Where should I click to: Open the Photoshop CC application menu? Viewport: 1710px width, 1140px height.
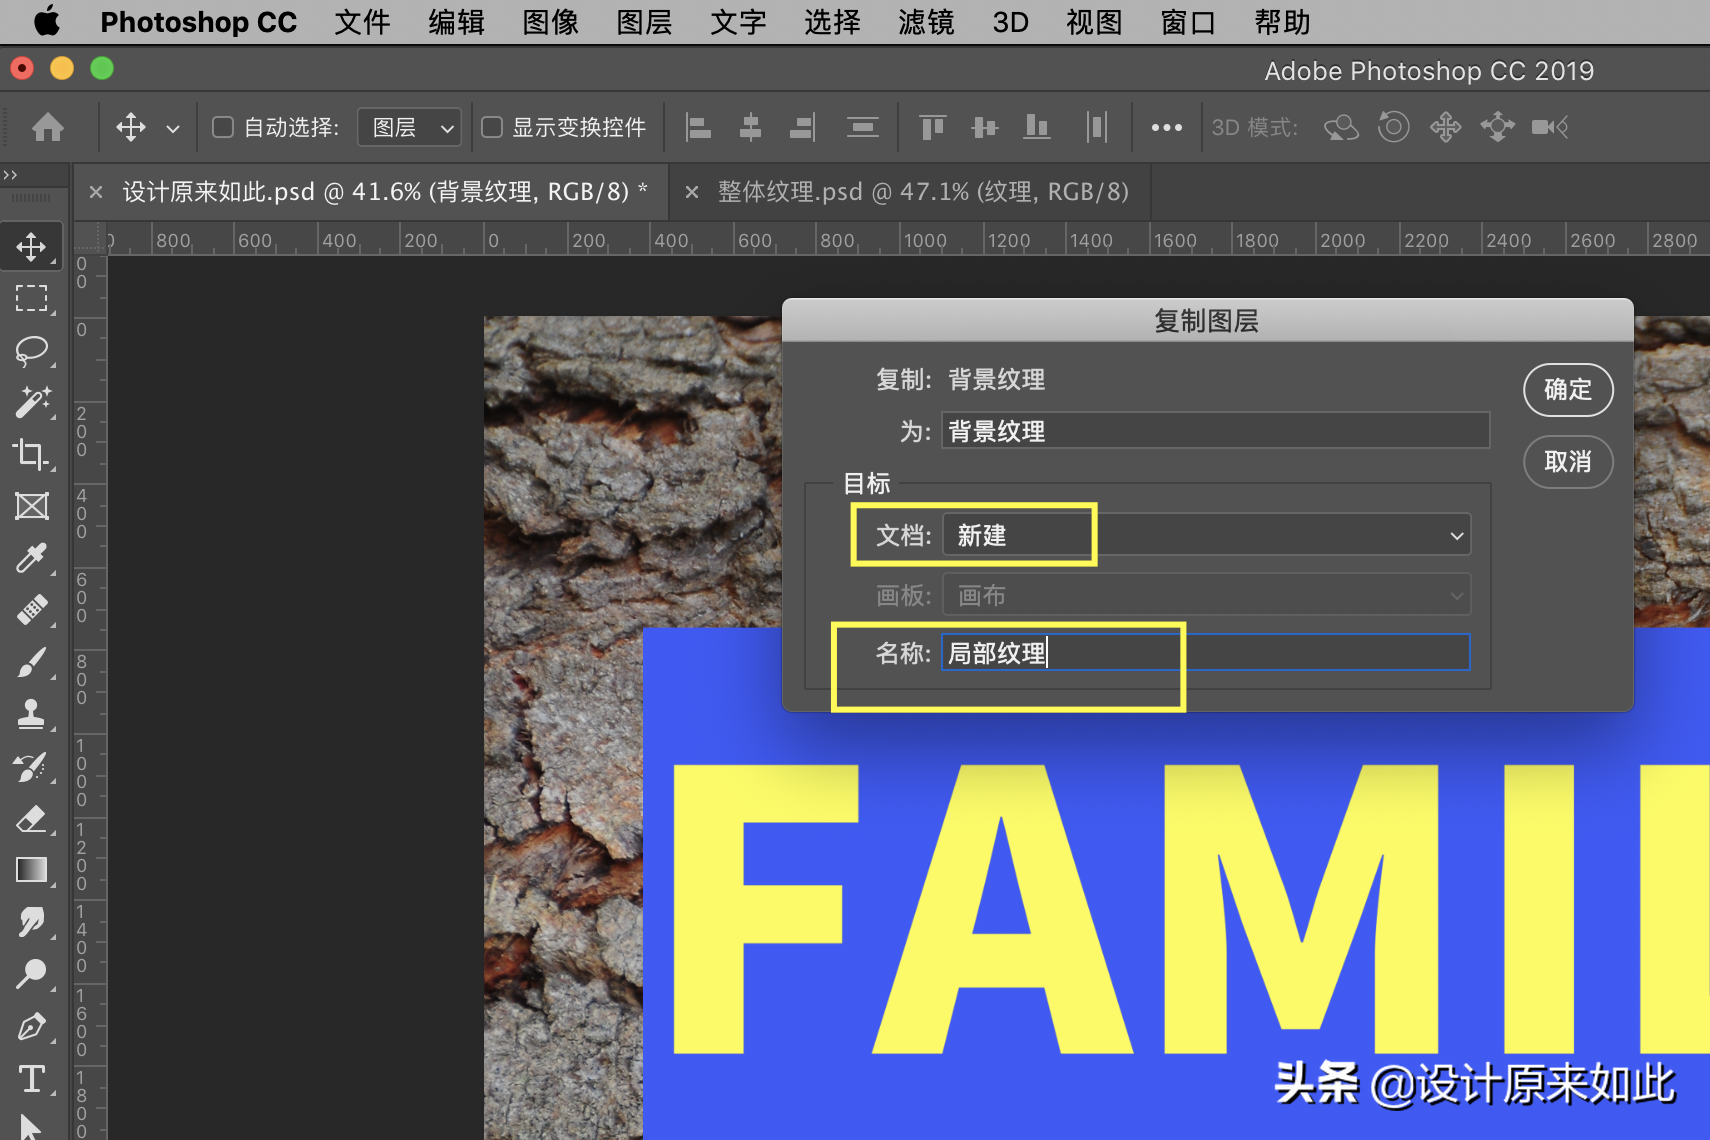tap(198, 22)
